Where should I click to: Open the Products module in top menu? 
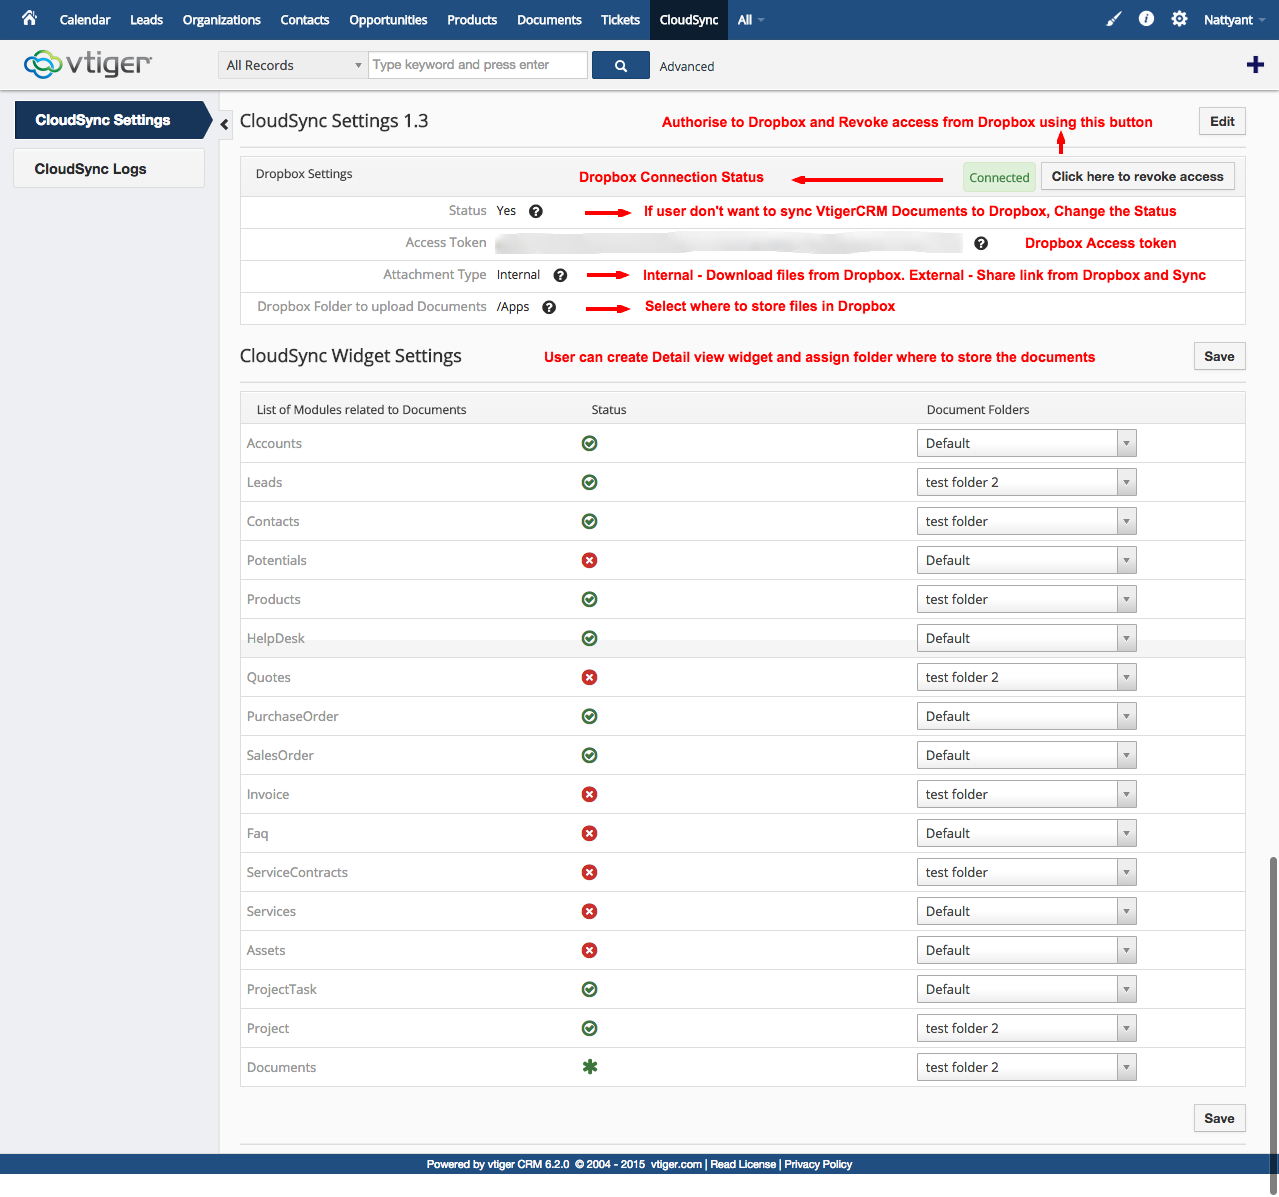click(x=472, y=20)
